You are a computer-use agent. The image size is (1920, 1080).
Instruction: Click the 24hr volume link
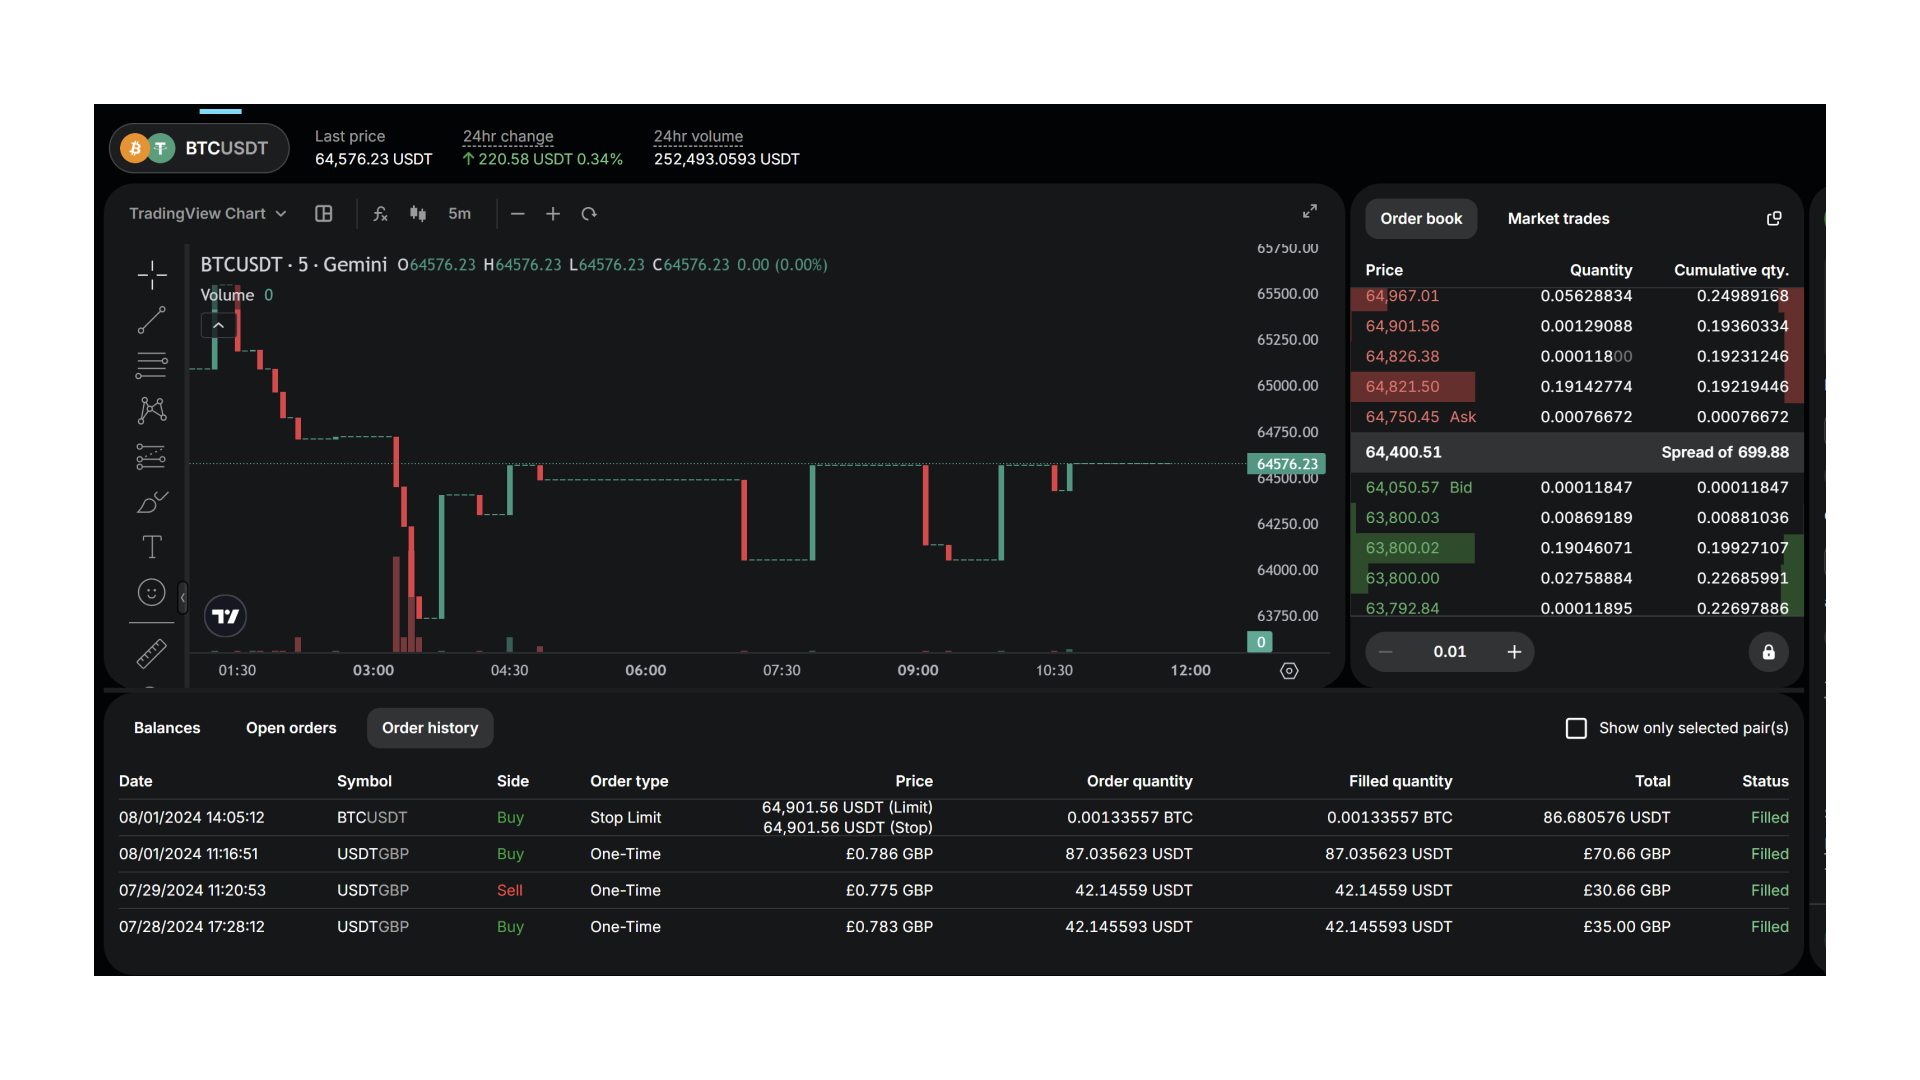(x=697, y=137)
